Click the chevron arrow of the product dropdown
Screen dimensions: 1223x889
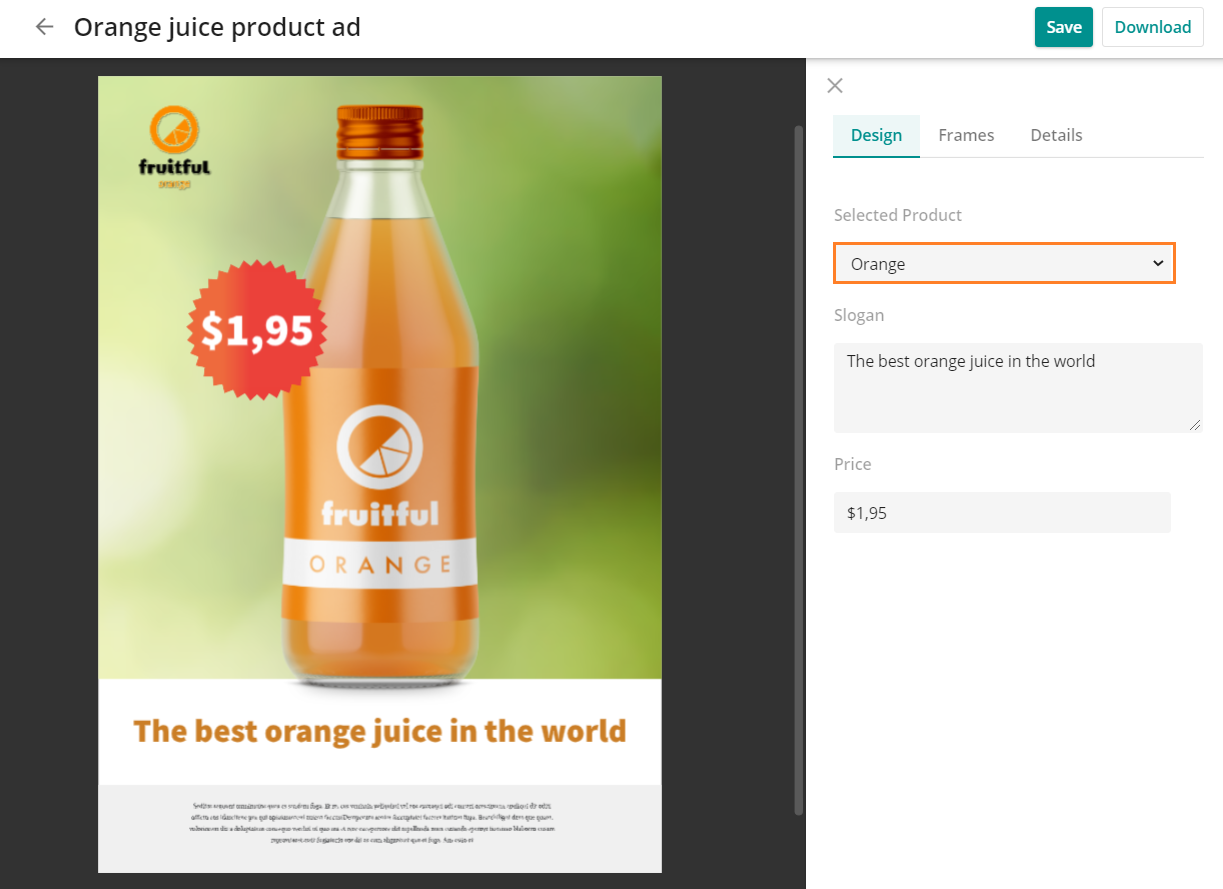click(1158, 263)
